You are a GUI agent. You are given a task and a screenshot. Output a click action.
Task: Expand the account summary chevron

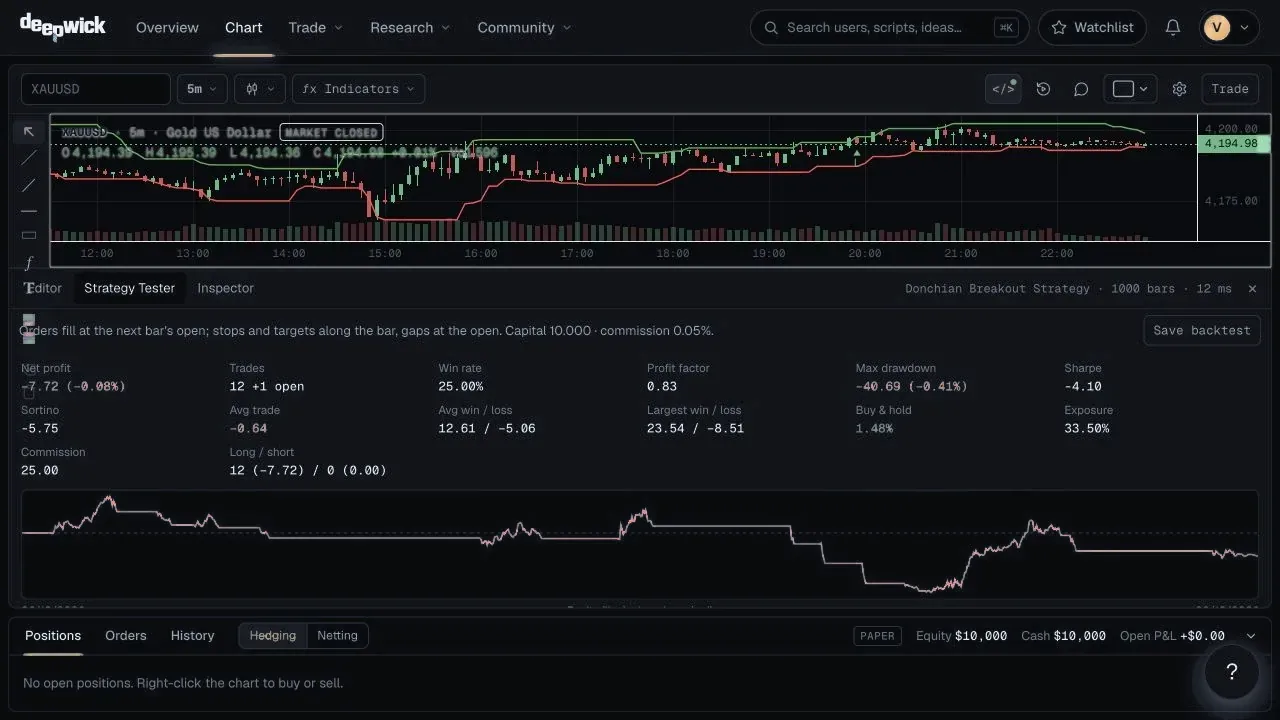tap(1250, 636)
